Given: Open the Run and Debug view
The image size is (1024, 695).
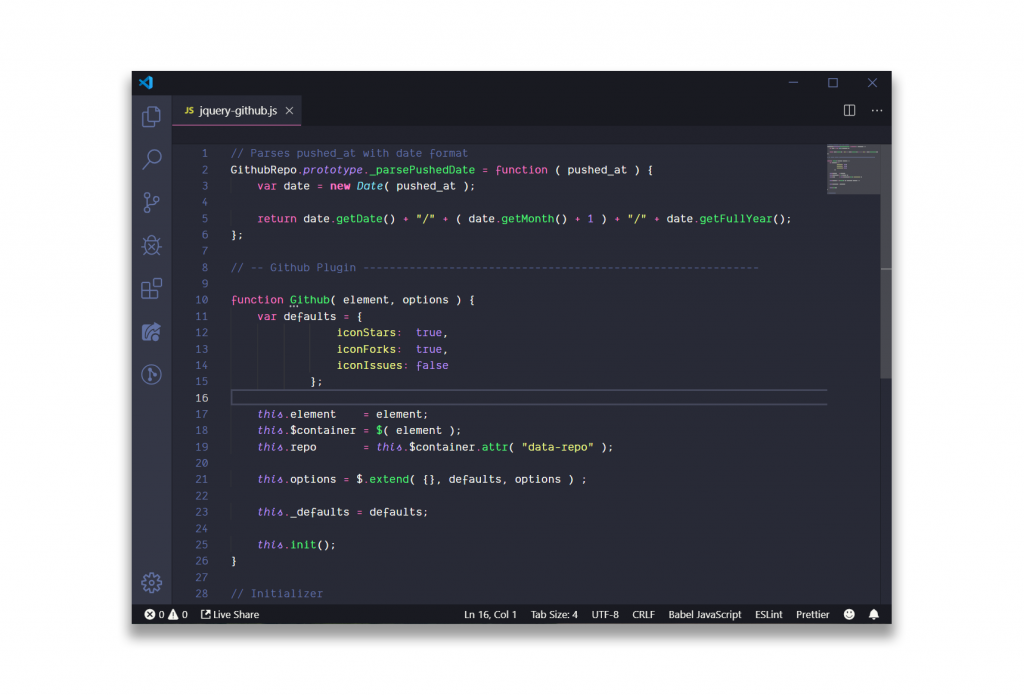Looking at the screenshot, I should [x=151, y=245].
